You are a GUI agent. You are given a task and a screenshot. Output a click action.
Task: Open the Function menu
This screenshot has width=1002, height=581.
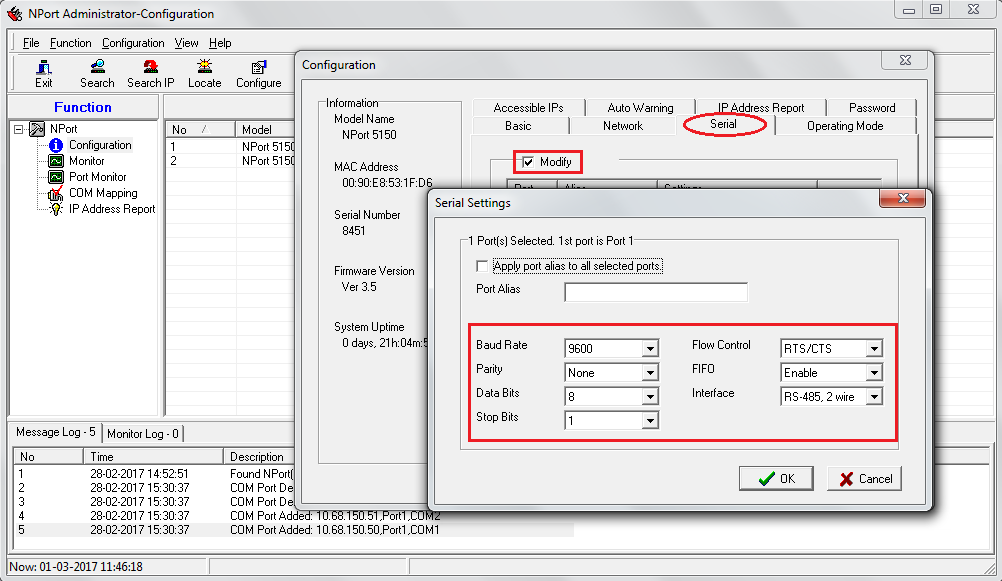point(70,43)
